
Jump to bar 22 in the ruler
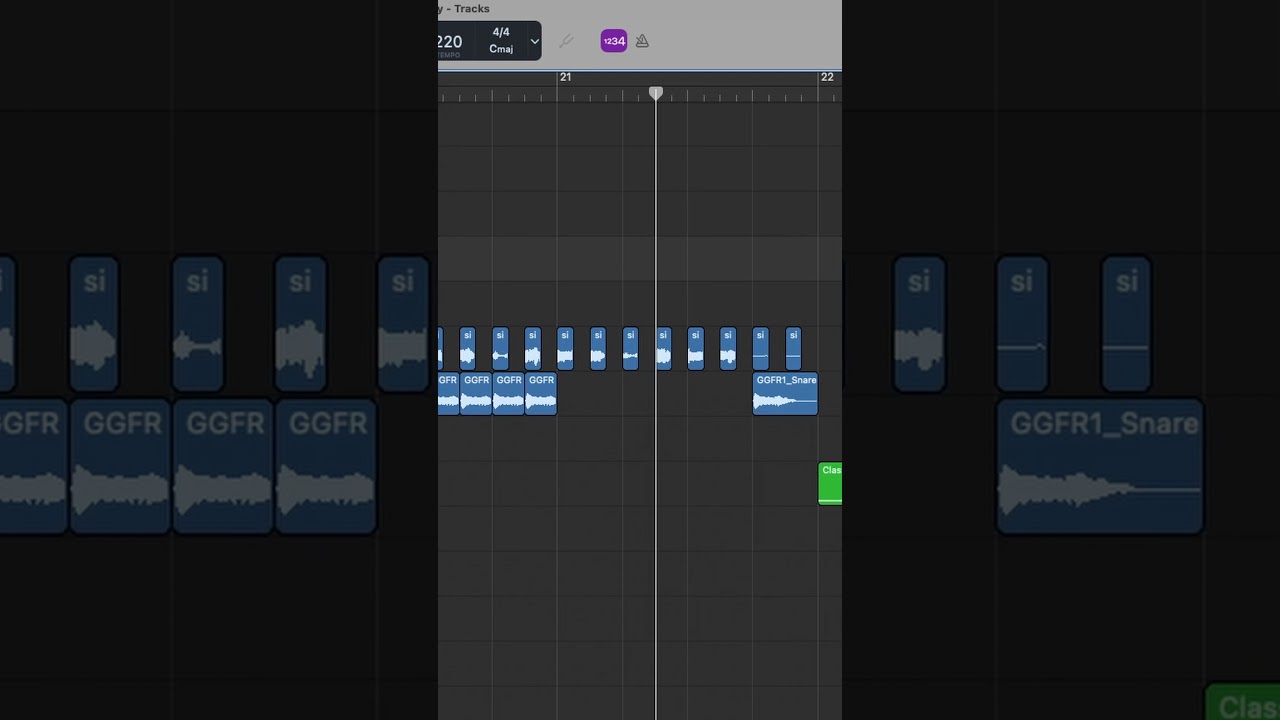pyautogui.click(x=827, y=77)
